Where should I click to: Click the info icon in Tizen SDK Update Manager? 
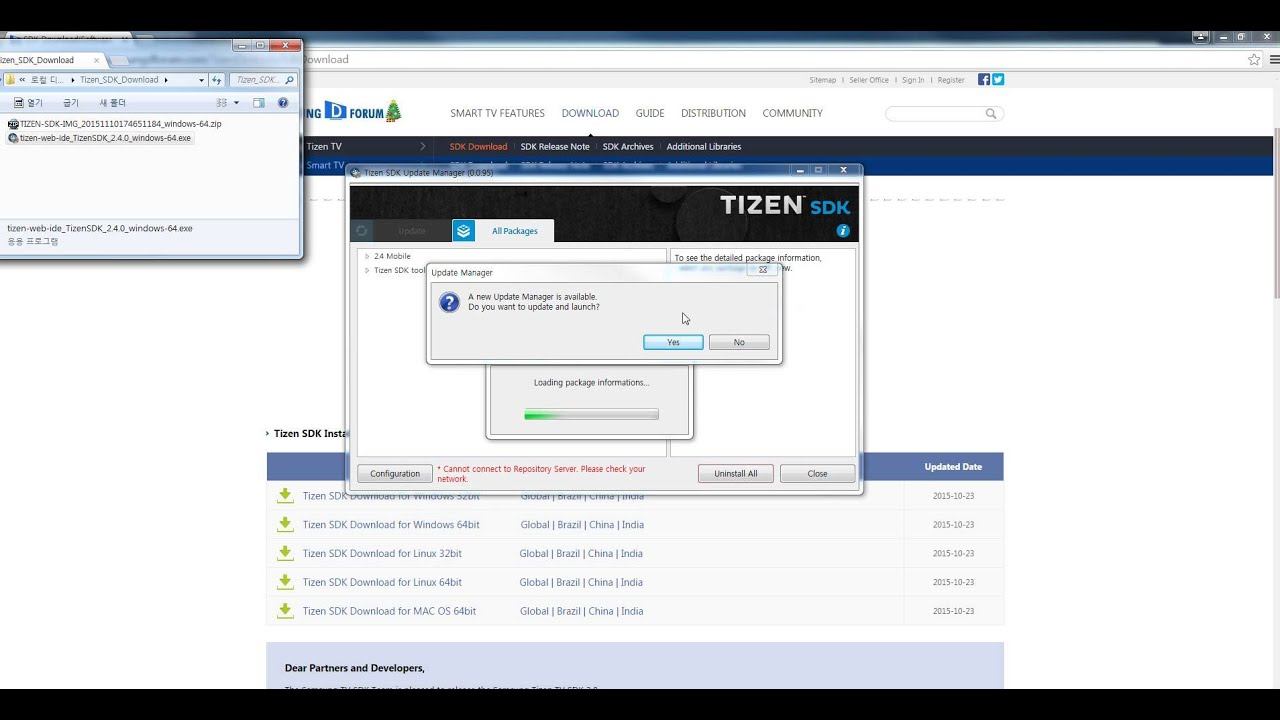pyautogui.click(x=842, y=231)
